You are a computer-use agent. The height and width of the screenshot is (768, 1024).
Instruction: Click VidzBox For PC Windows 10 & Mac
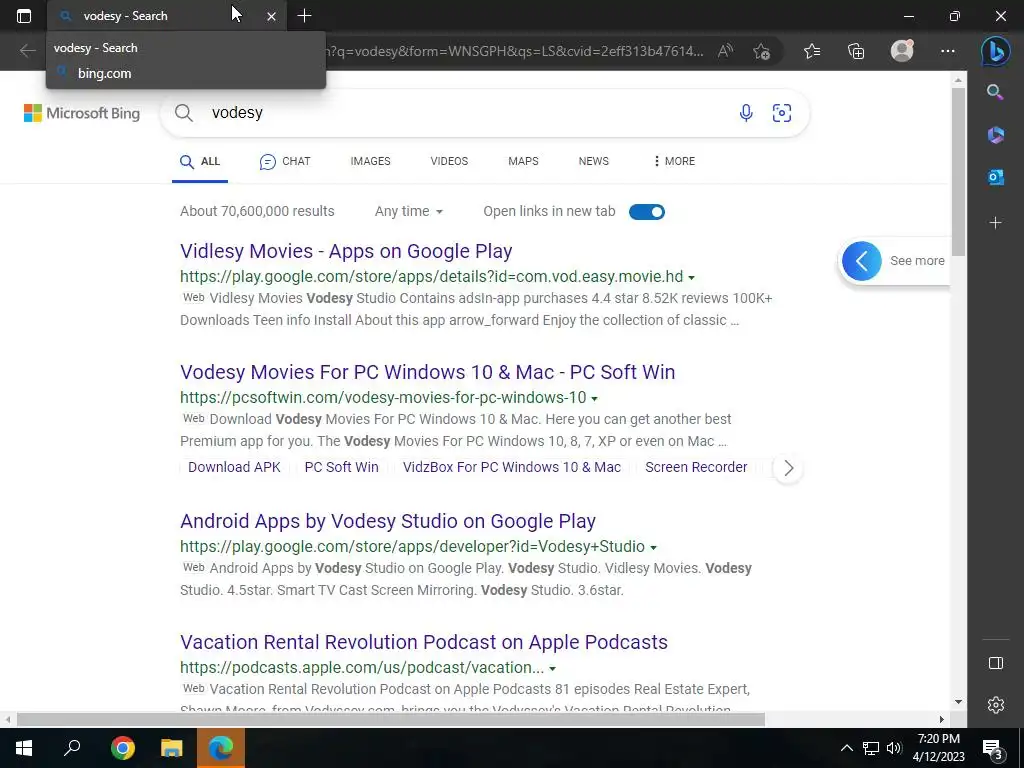512,467
